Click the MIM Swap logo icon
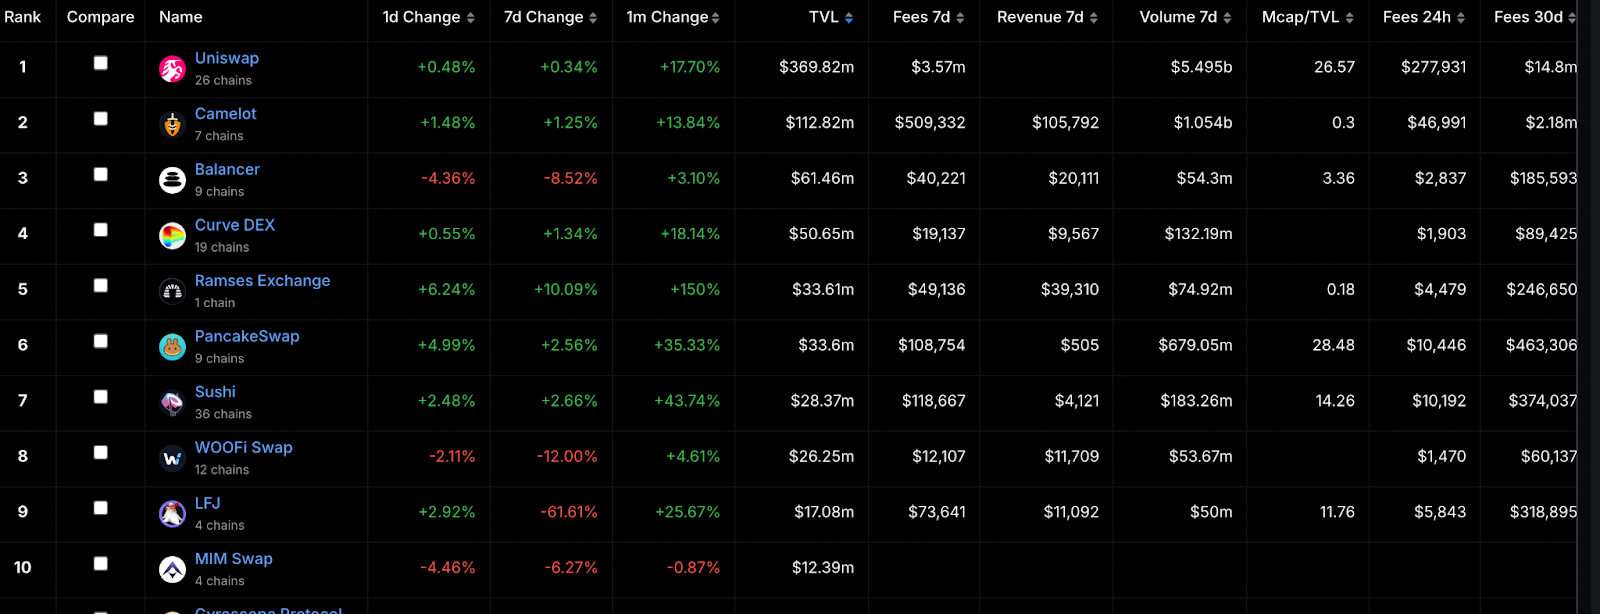The height and width of the screenshot is (614, 1600). [172, 570]
